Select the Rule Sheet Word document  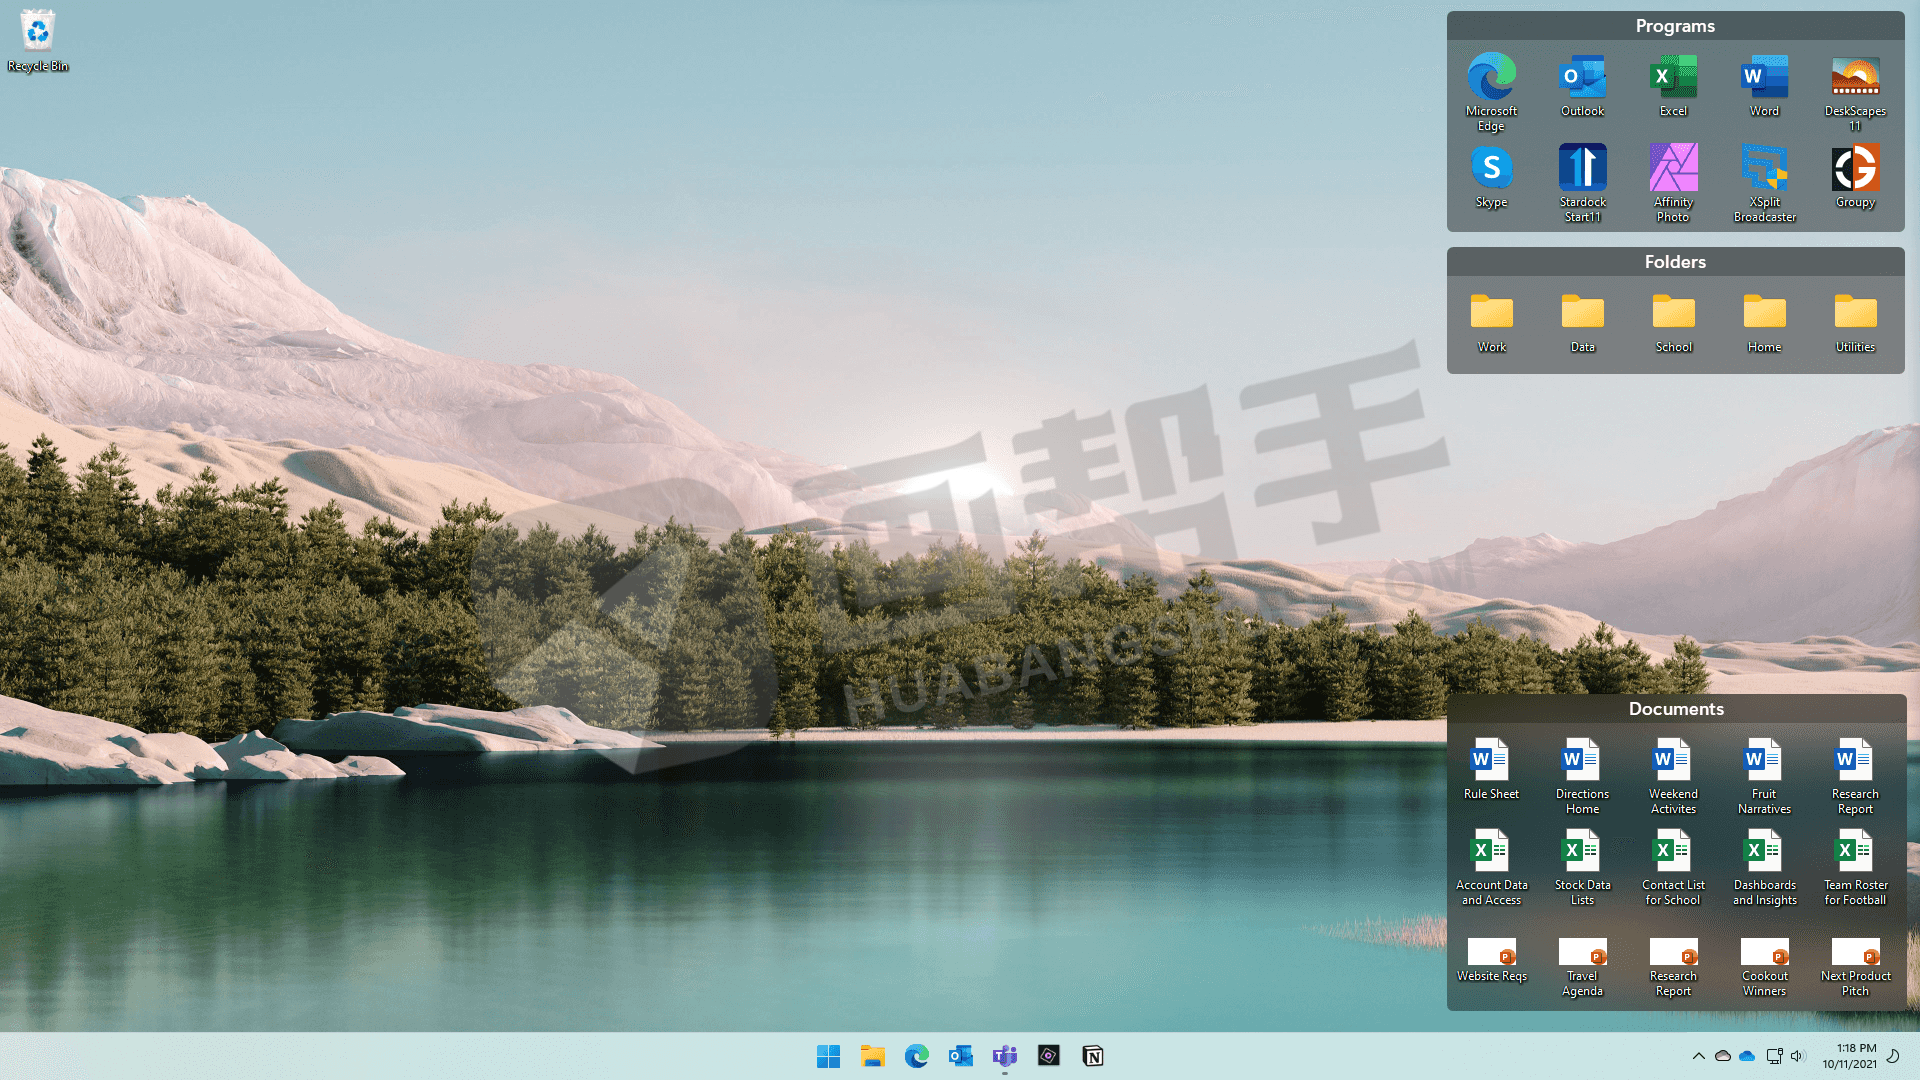click(1491, 769)
